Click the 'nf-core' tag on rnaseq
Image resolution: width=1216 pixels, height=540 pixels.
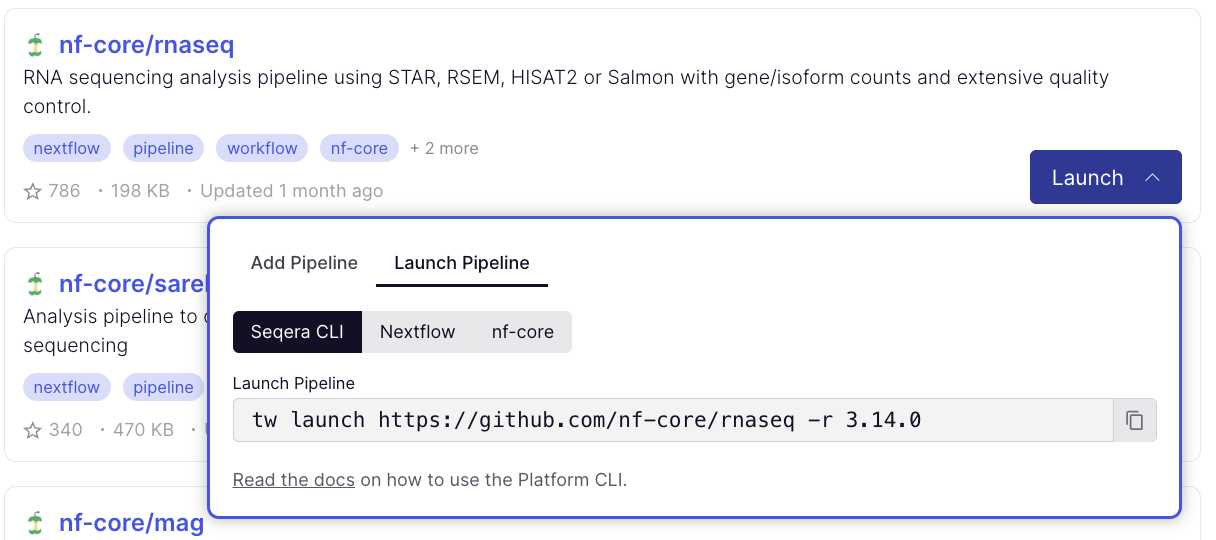[359, 148]
